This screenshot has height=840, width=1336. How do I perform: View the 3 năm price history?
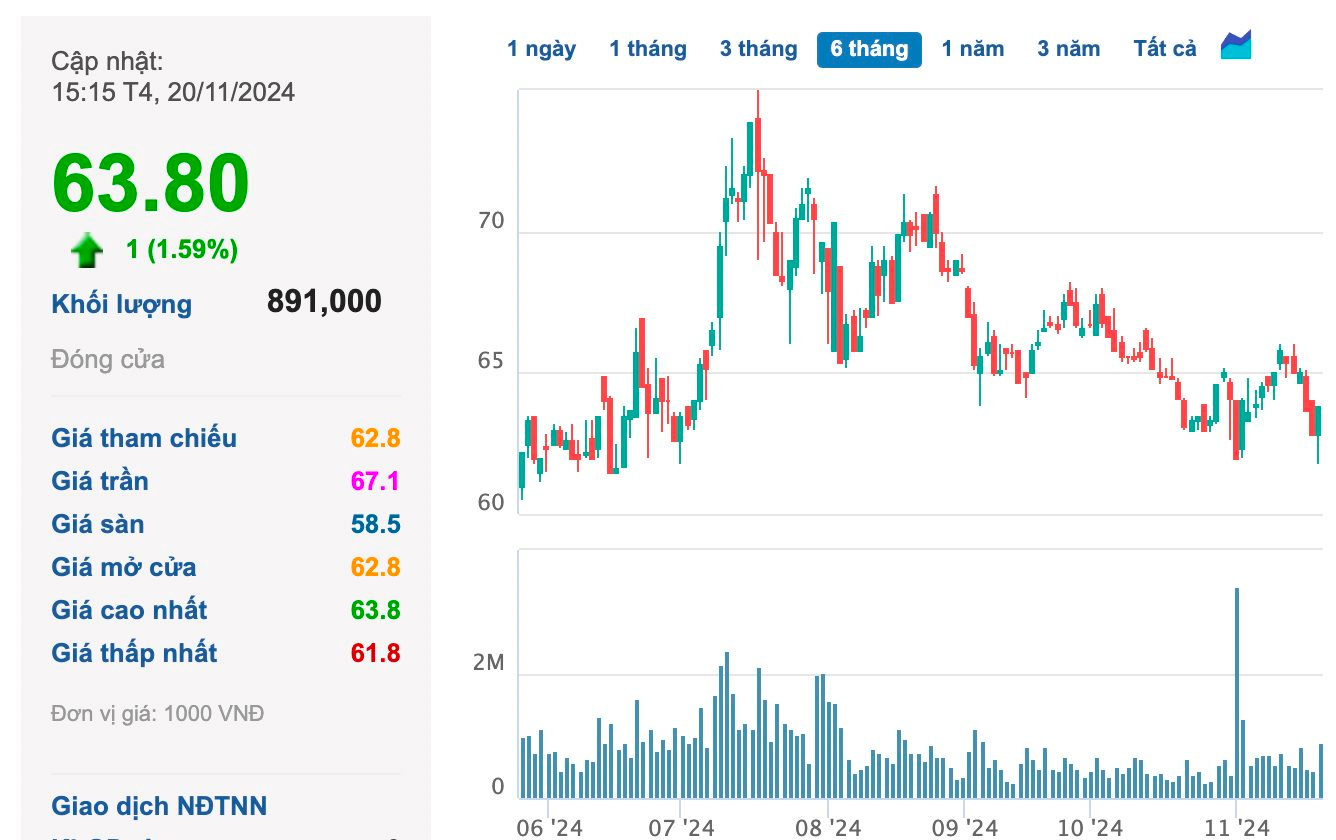pyautogui.click(x=1068, y=49)
